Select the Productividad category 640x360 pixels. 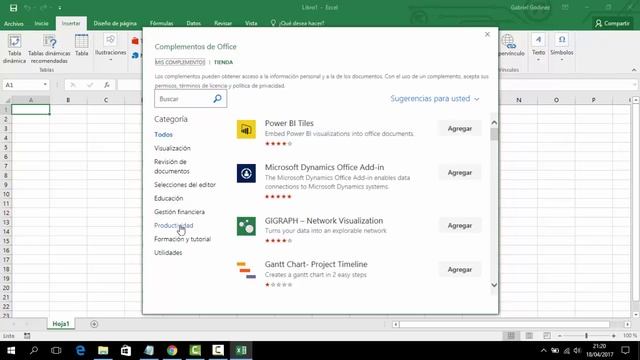pos(173,225)
